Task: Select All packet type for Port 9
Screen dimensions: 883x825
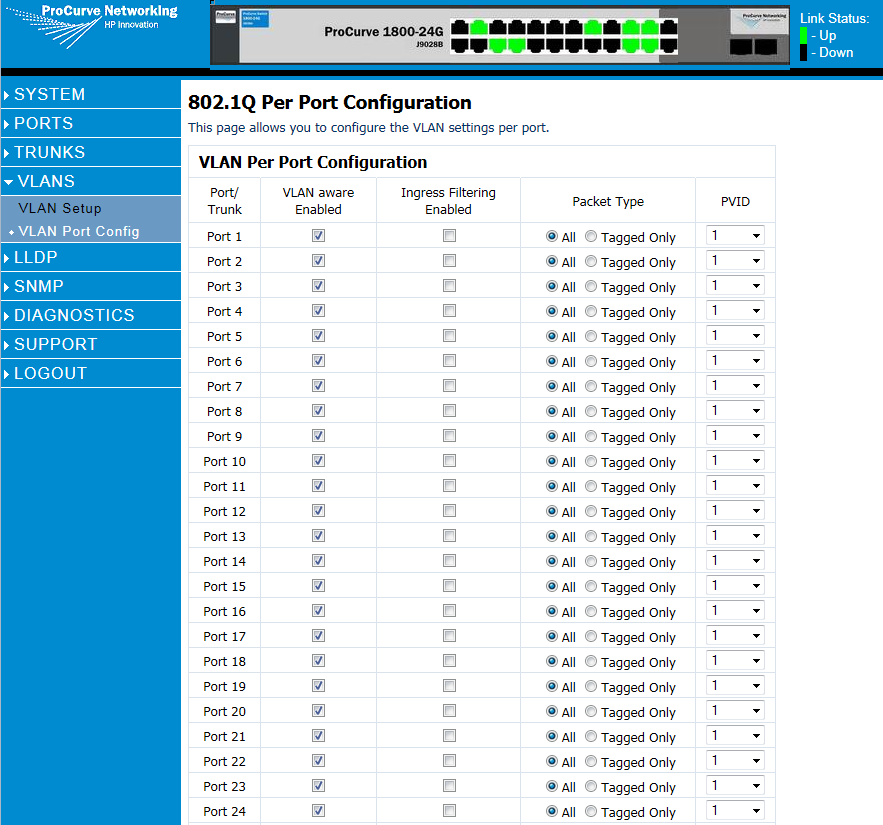Action: (552, 436)
